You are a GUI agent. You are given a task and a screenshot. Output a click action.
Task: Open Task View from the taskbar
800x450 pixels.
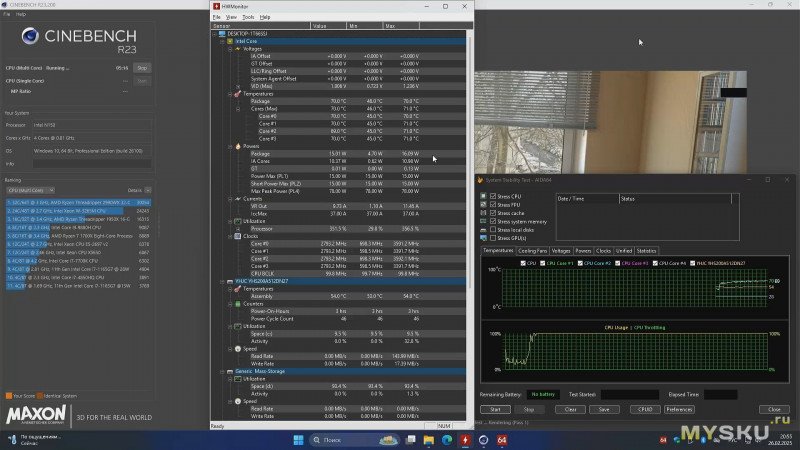point(411,440)
